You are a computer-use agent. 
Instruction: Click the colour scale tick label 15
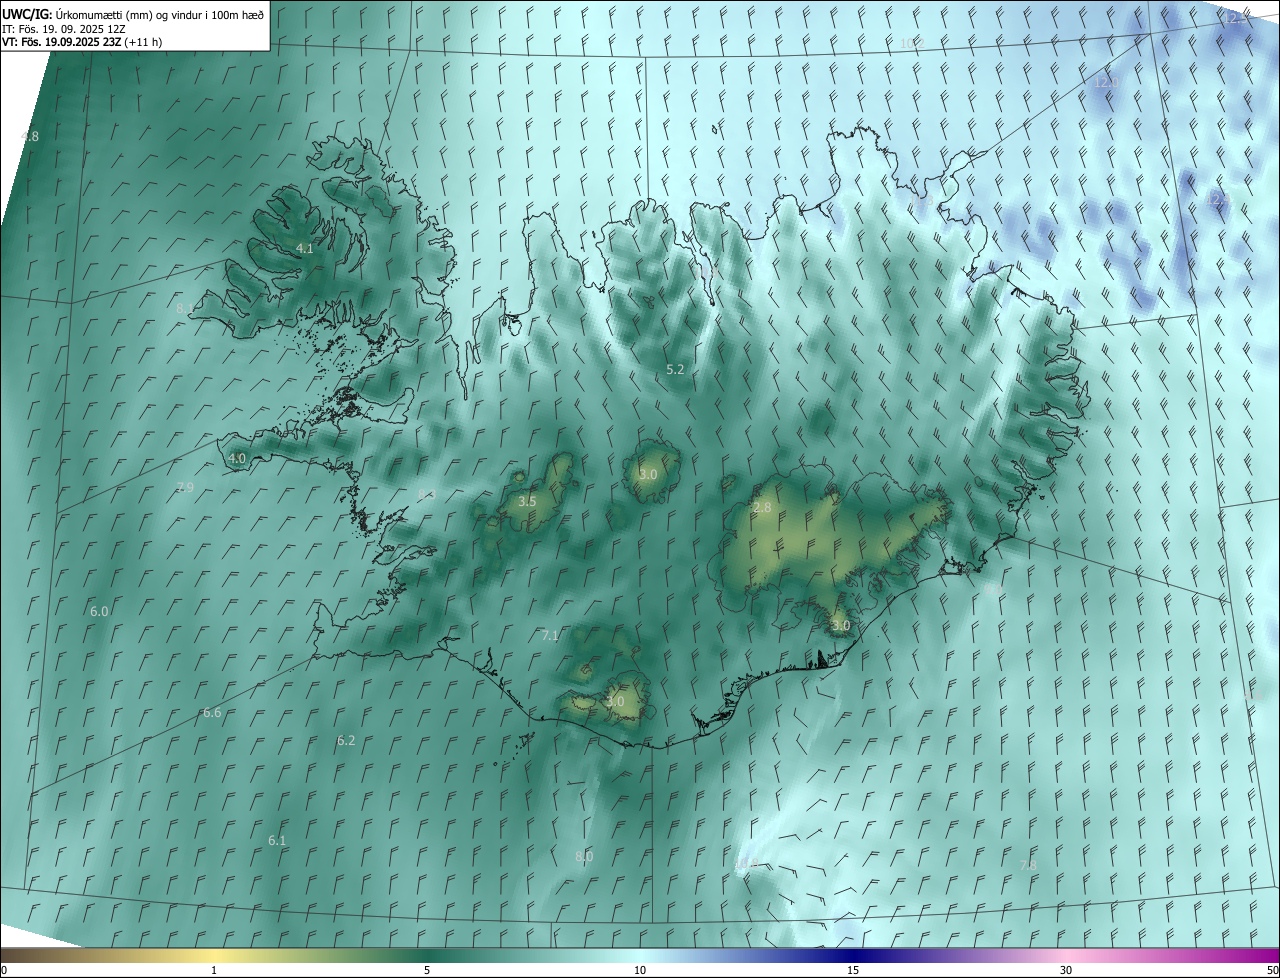click(853, 970)
